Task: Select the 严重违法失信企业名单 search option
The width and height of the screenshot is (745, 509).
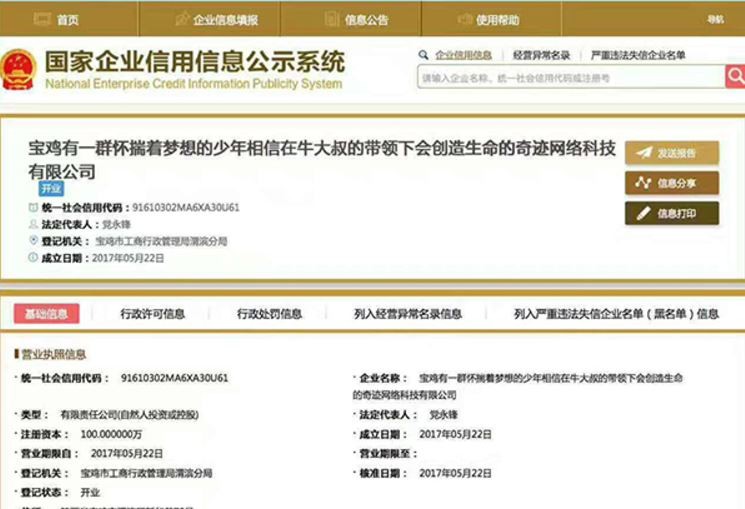Action: pyautogui.click(x=637, y=55)
